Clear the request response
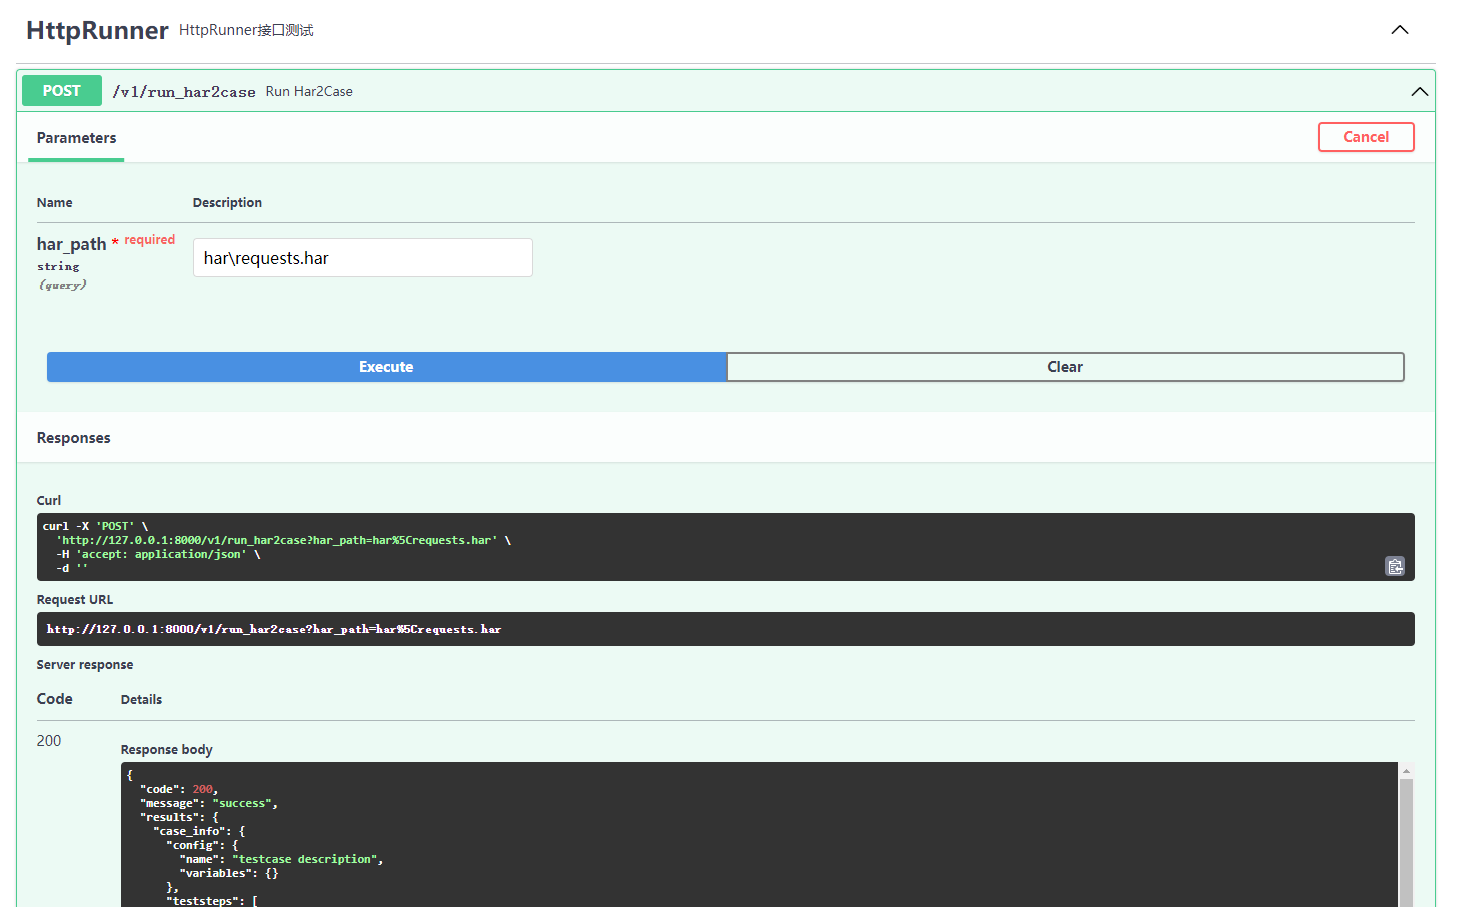The height and width of the screenshot is (907, 1469). [1065, 367]
